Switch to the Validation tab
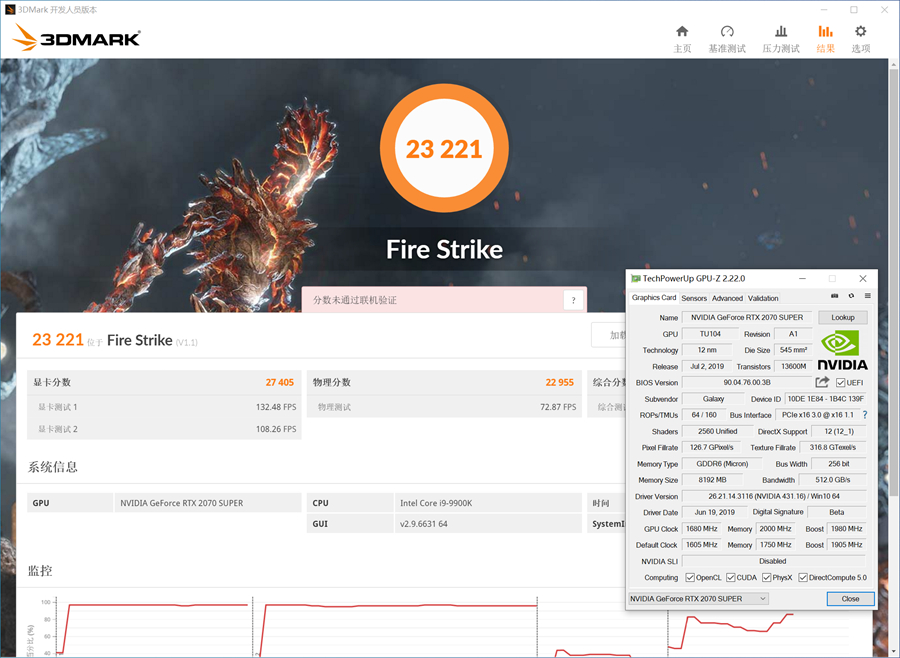This screenshot has width=900, height=658. point(763,299)
